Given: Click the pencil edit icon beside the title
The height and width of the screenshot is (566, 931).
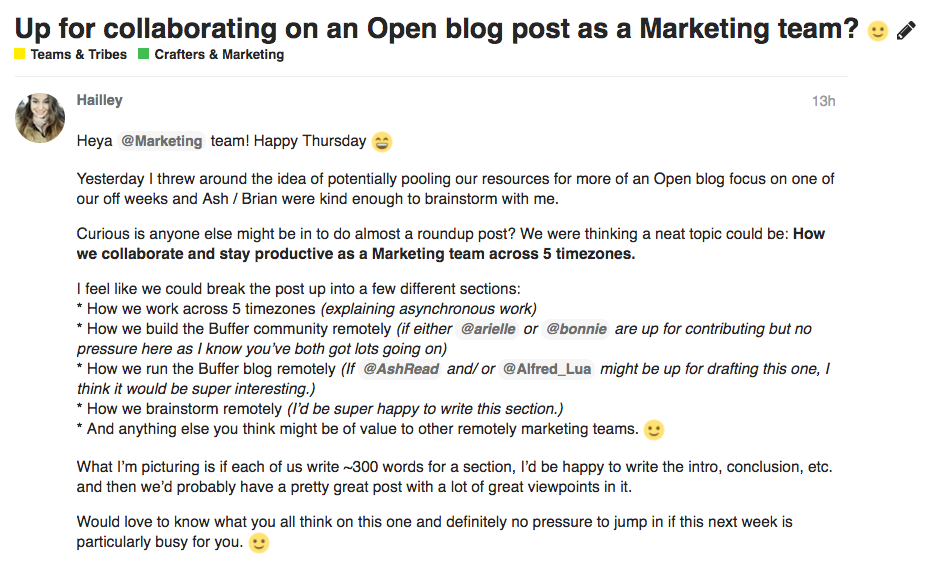Looking at the screenshot, I should pos(905,30).
